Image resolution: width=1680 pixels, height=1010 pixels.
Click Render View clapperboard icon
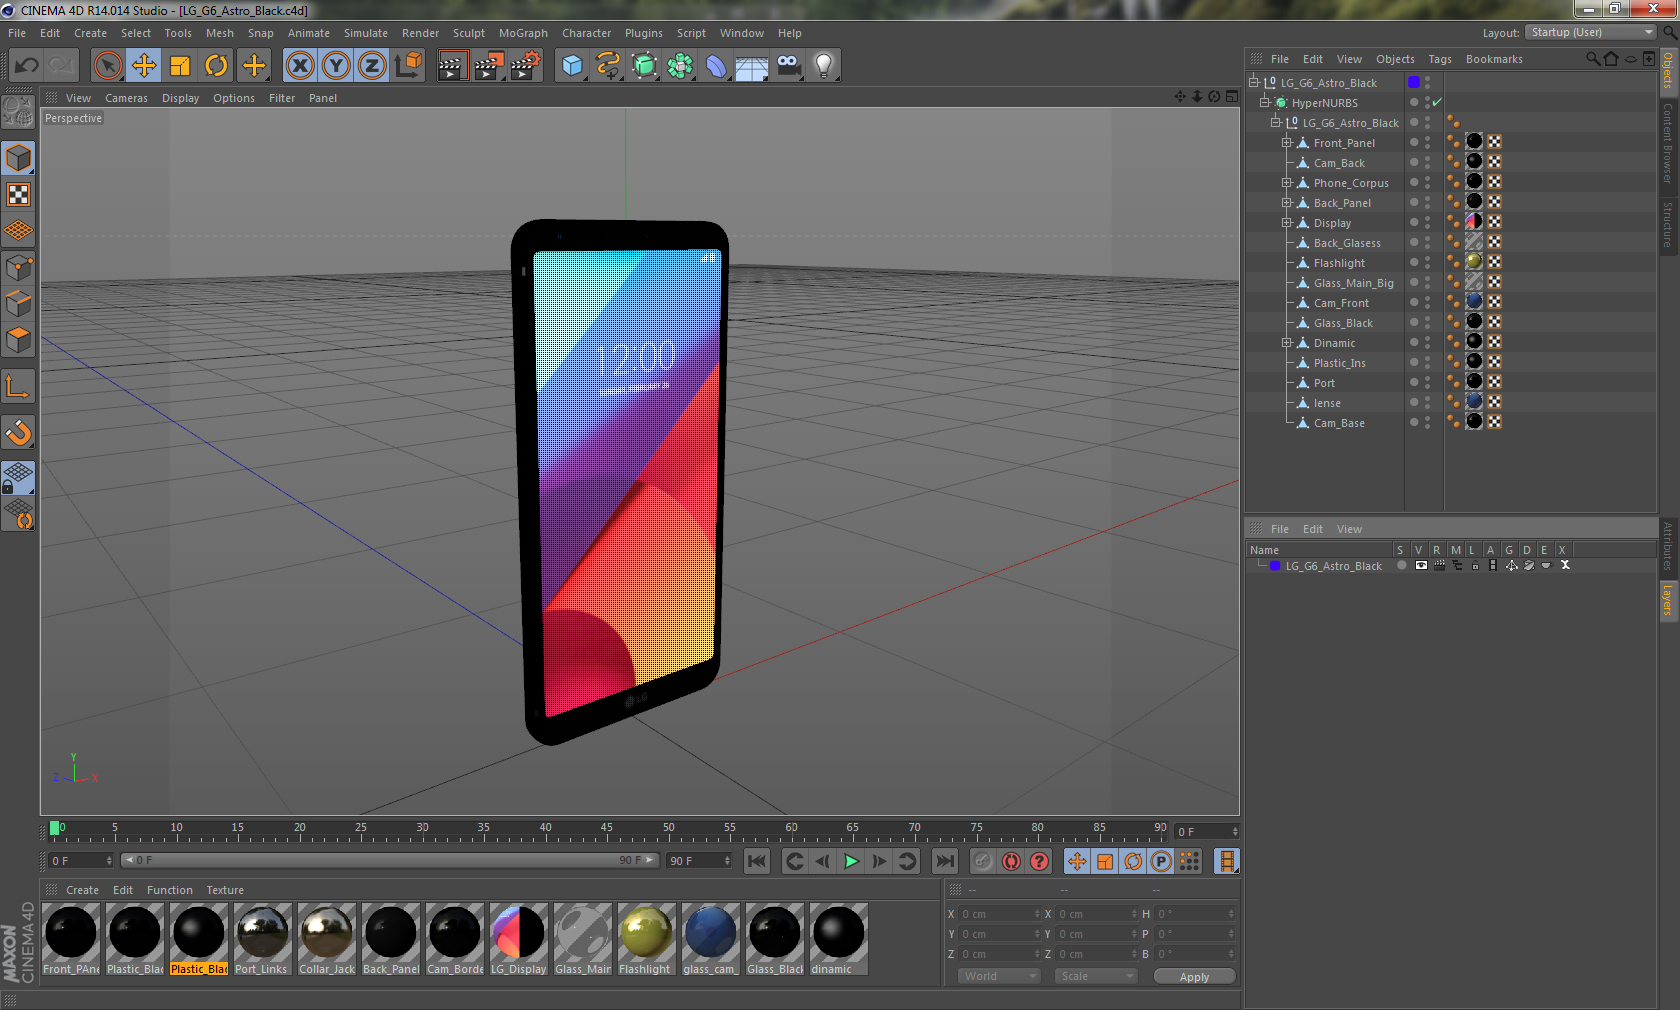point(452,66)
